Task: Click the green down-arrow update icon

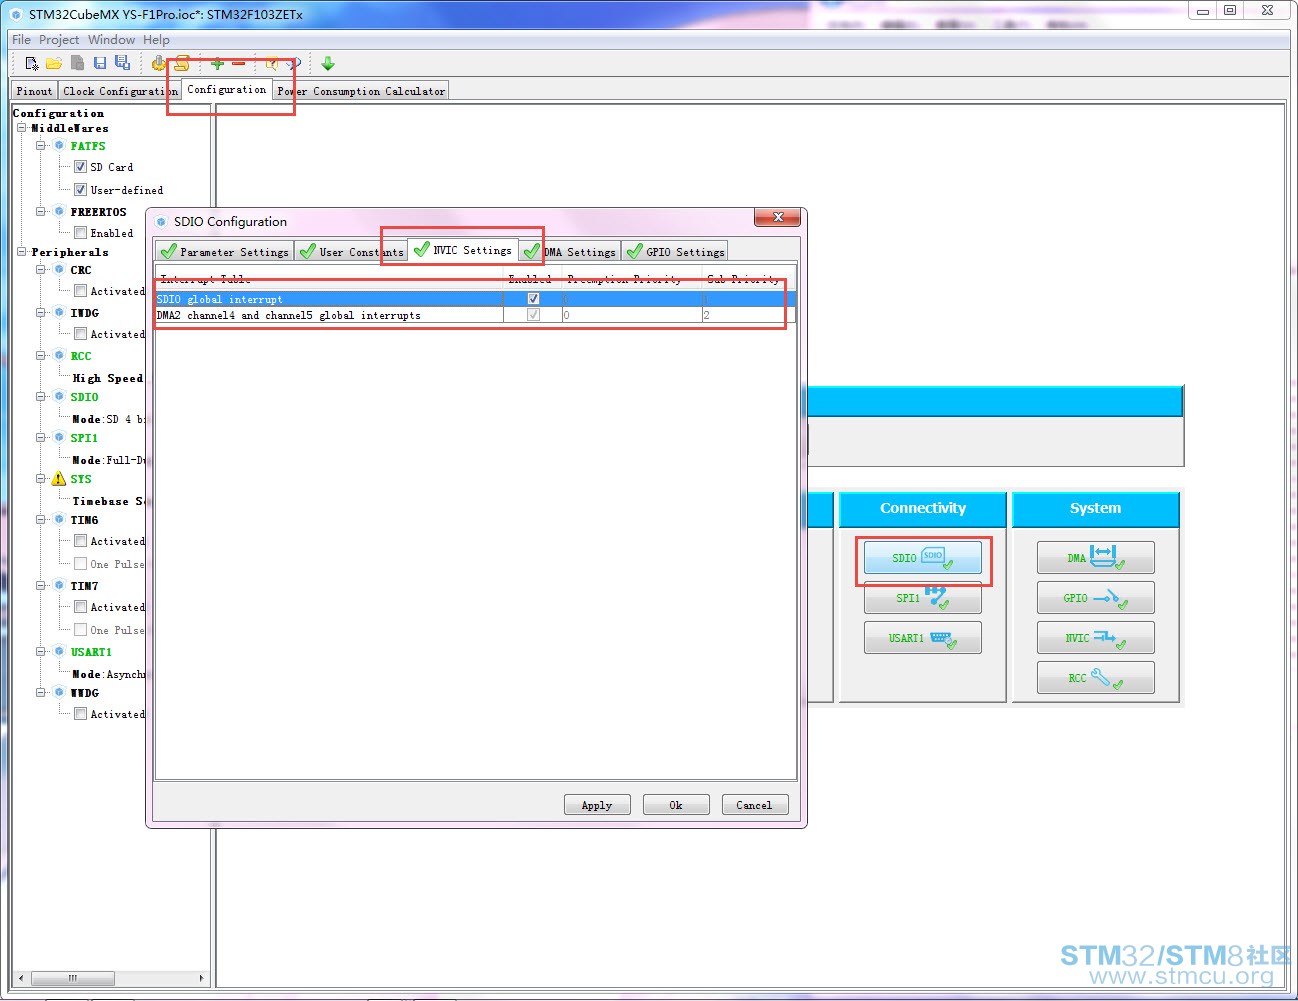Action: (x=328, y=64)
